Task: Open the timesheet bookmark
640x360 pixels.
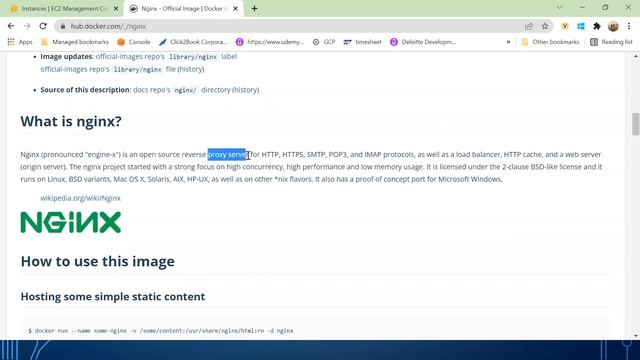Action: click(362, 42)
